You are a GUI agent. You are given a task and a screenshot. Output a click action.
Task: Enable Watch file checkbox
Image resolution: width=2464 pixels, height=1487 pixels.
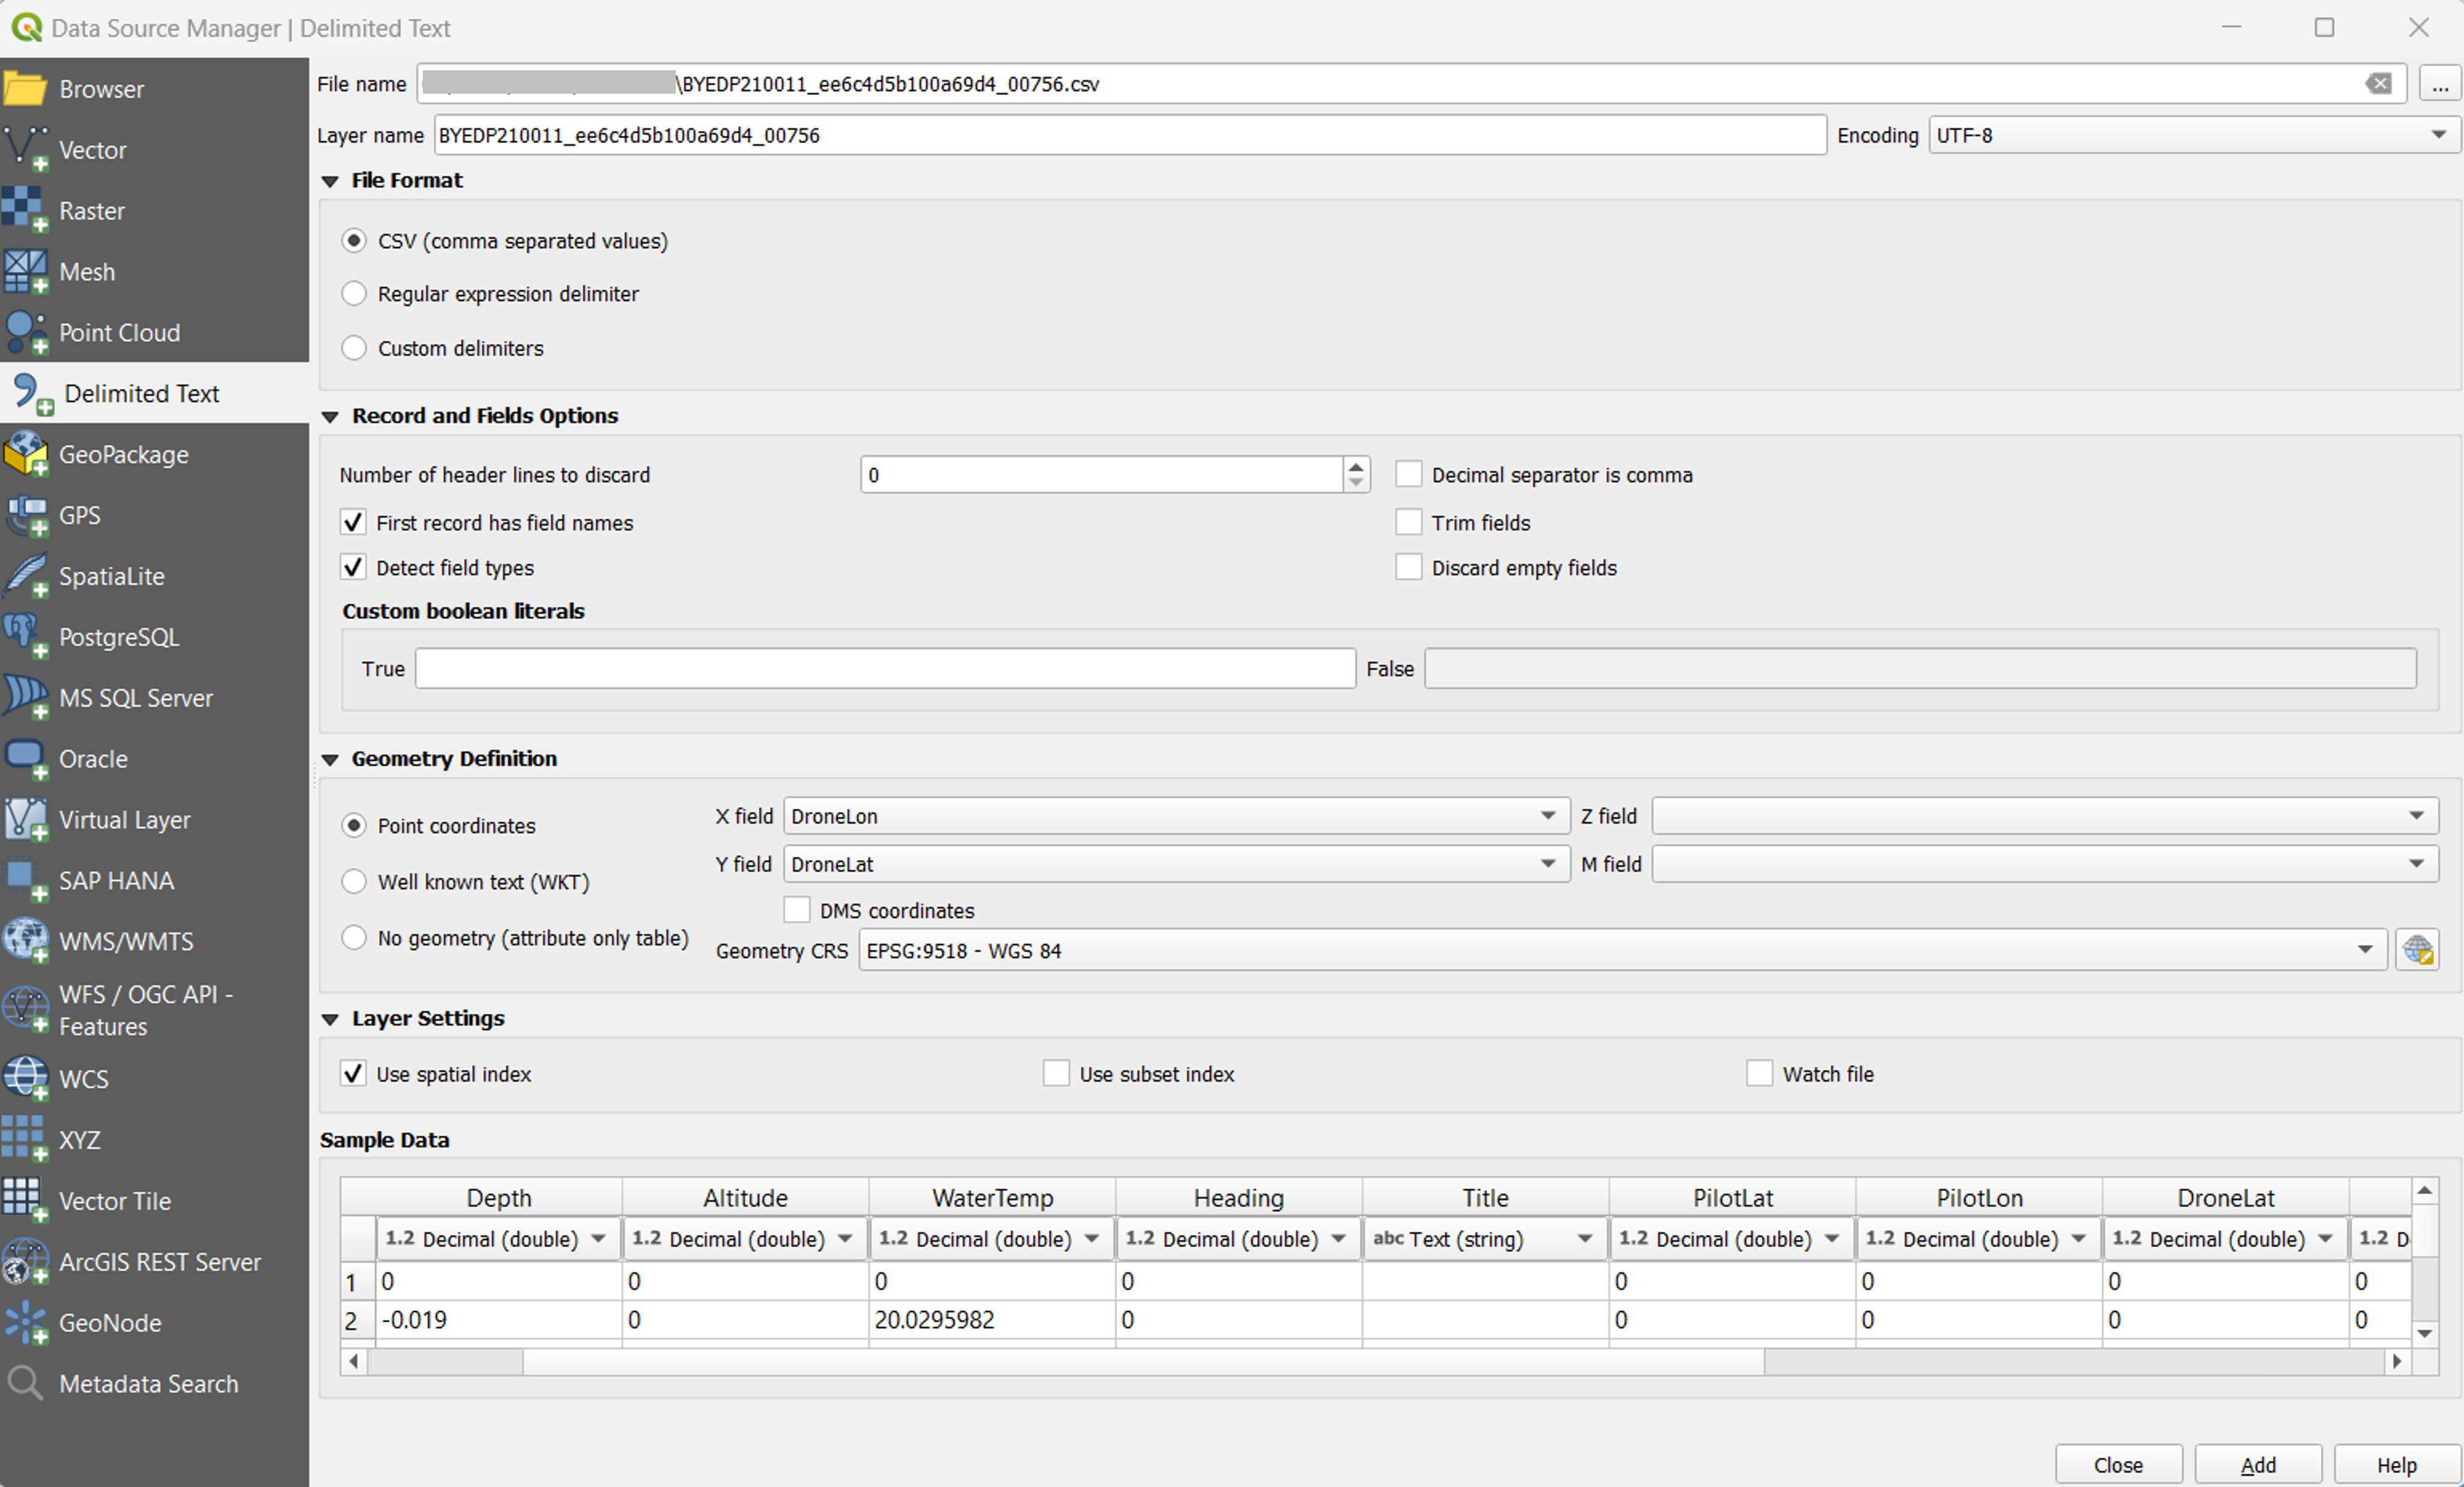[1759, 1073]
